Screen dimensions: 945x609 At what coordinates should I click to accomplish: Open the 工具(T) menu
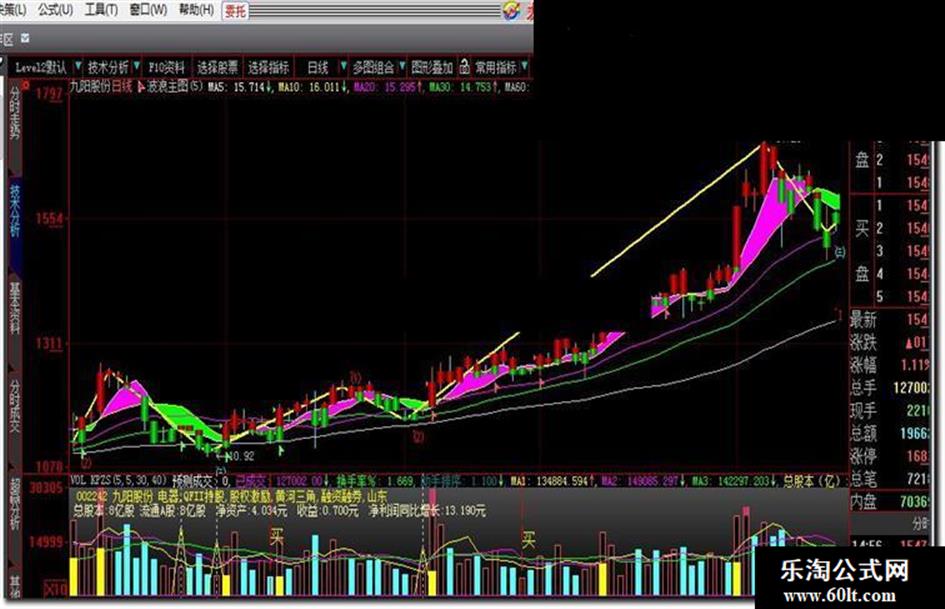(x=101, y=10)
